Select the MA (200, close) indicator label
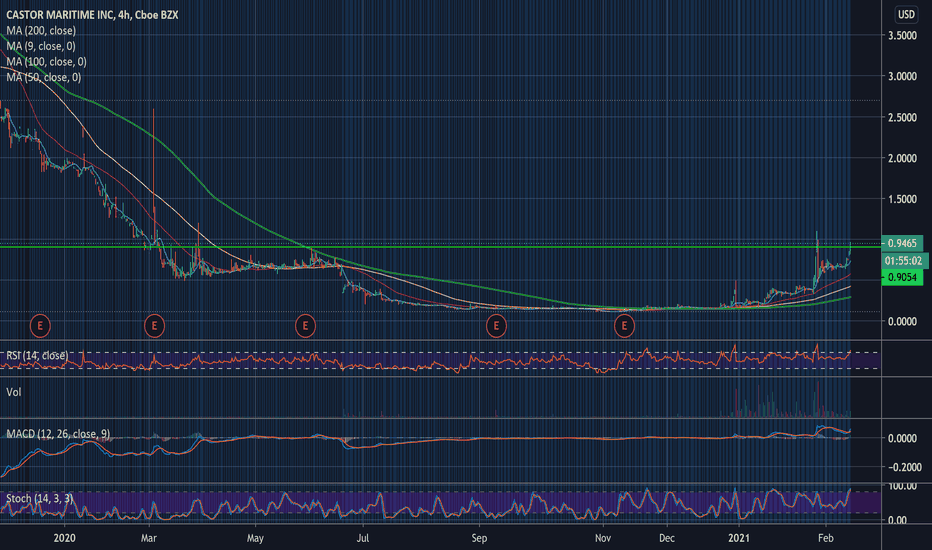Image resolution: width=932 pixels, height=550 pixels. coord(41,31)
